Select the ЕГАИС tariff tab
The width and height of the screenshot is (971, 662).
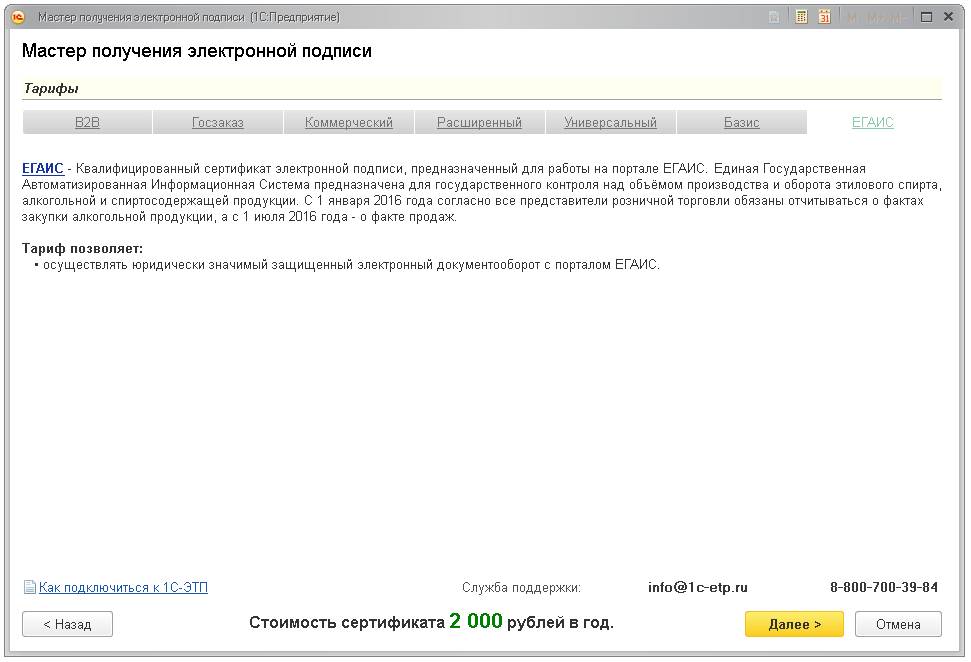[873, 123]
